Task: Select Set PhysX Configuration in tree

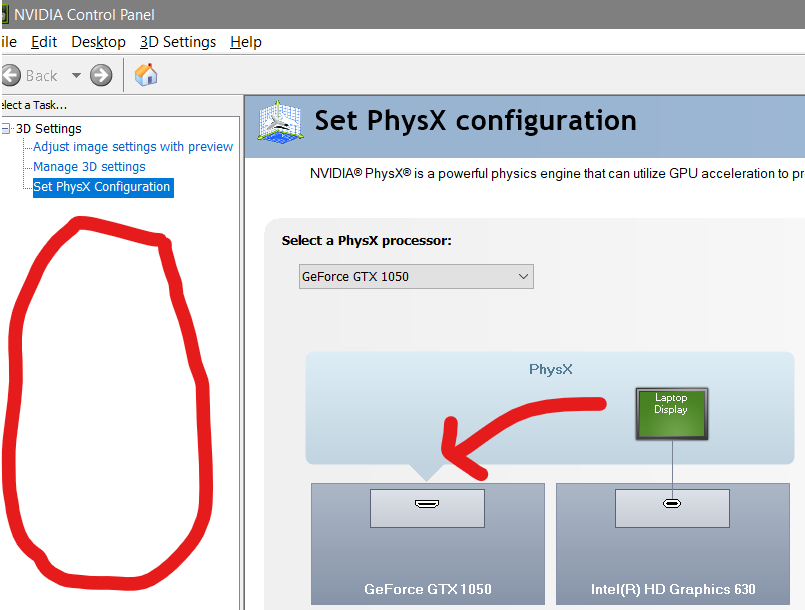Action: click(103, 187)
